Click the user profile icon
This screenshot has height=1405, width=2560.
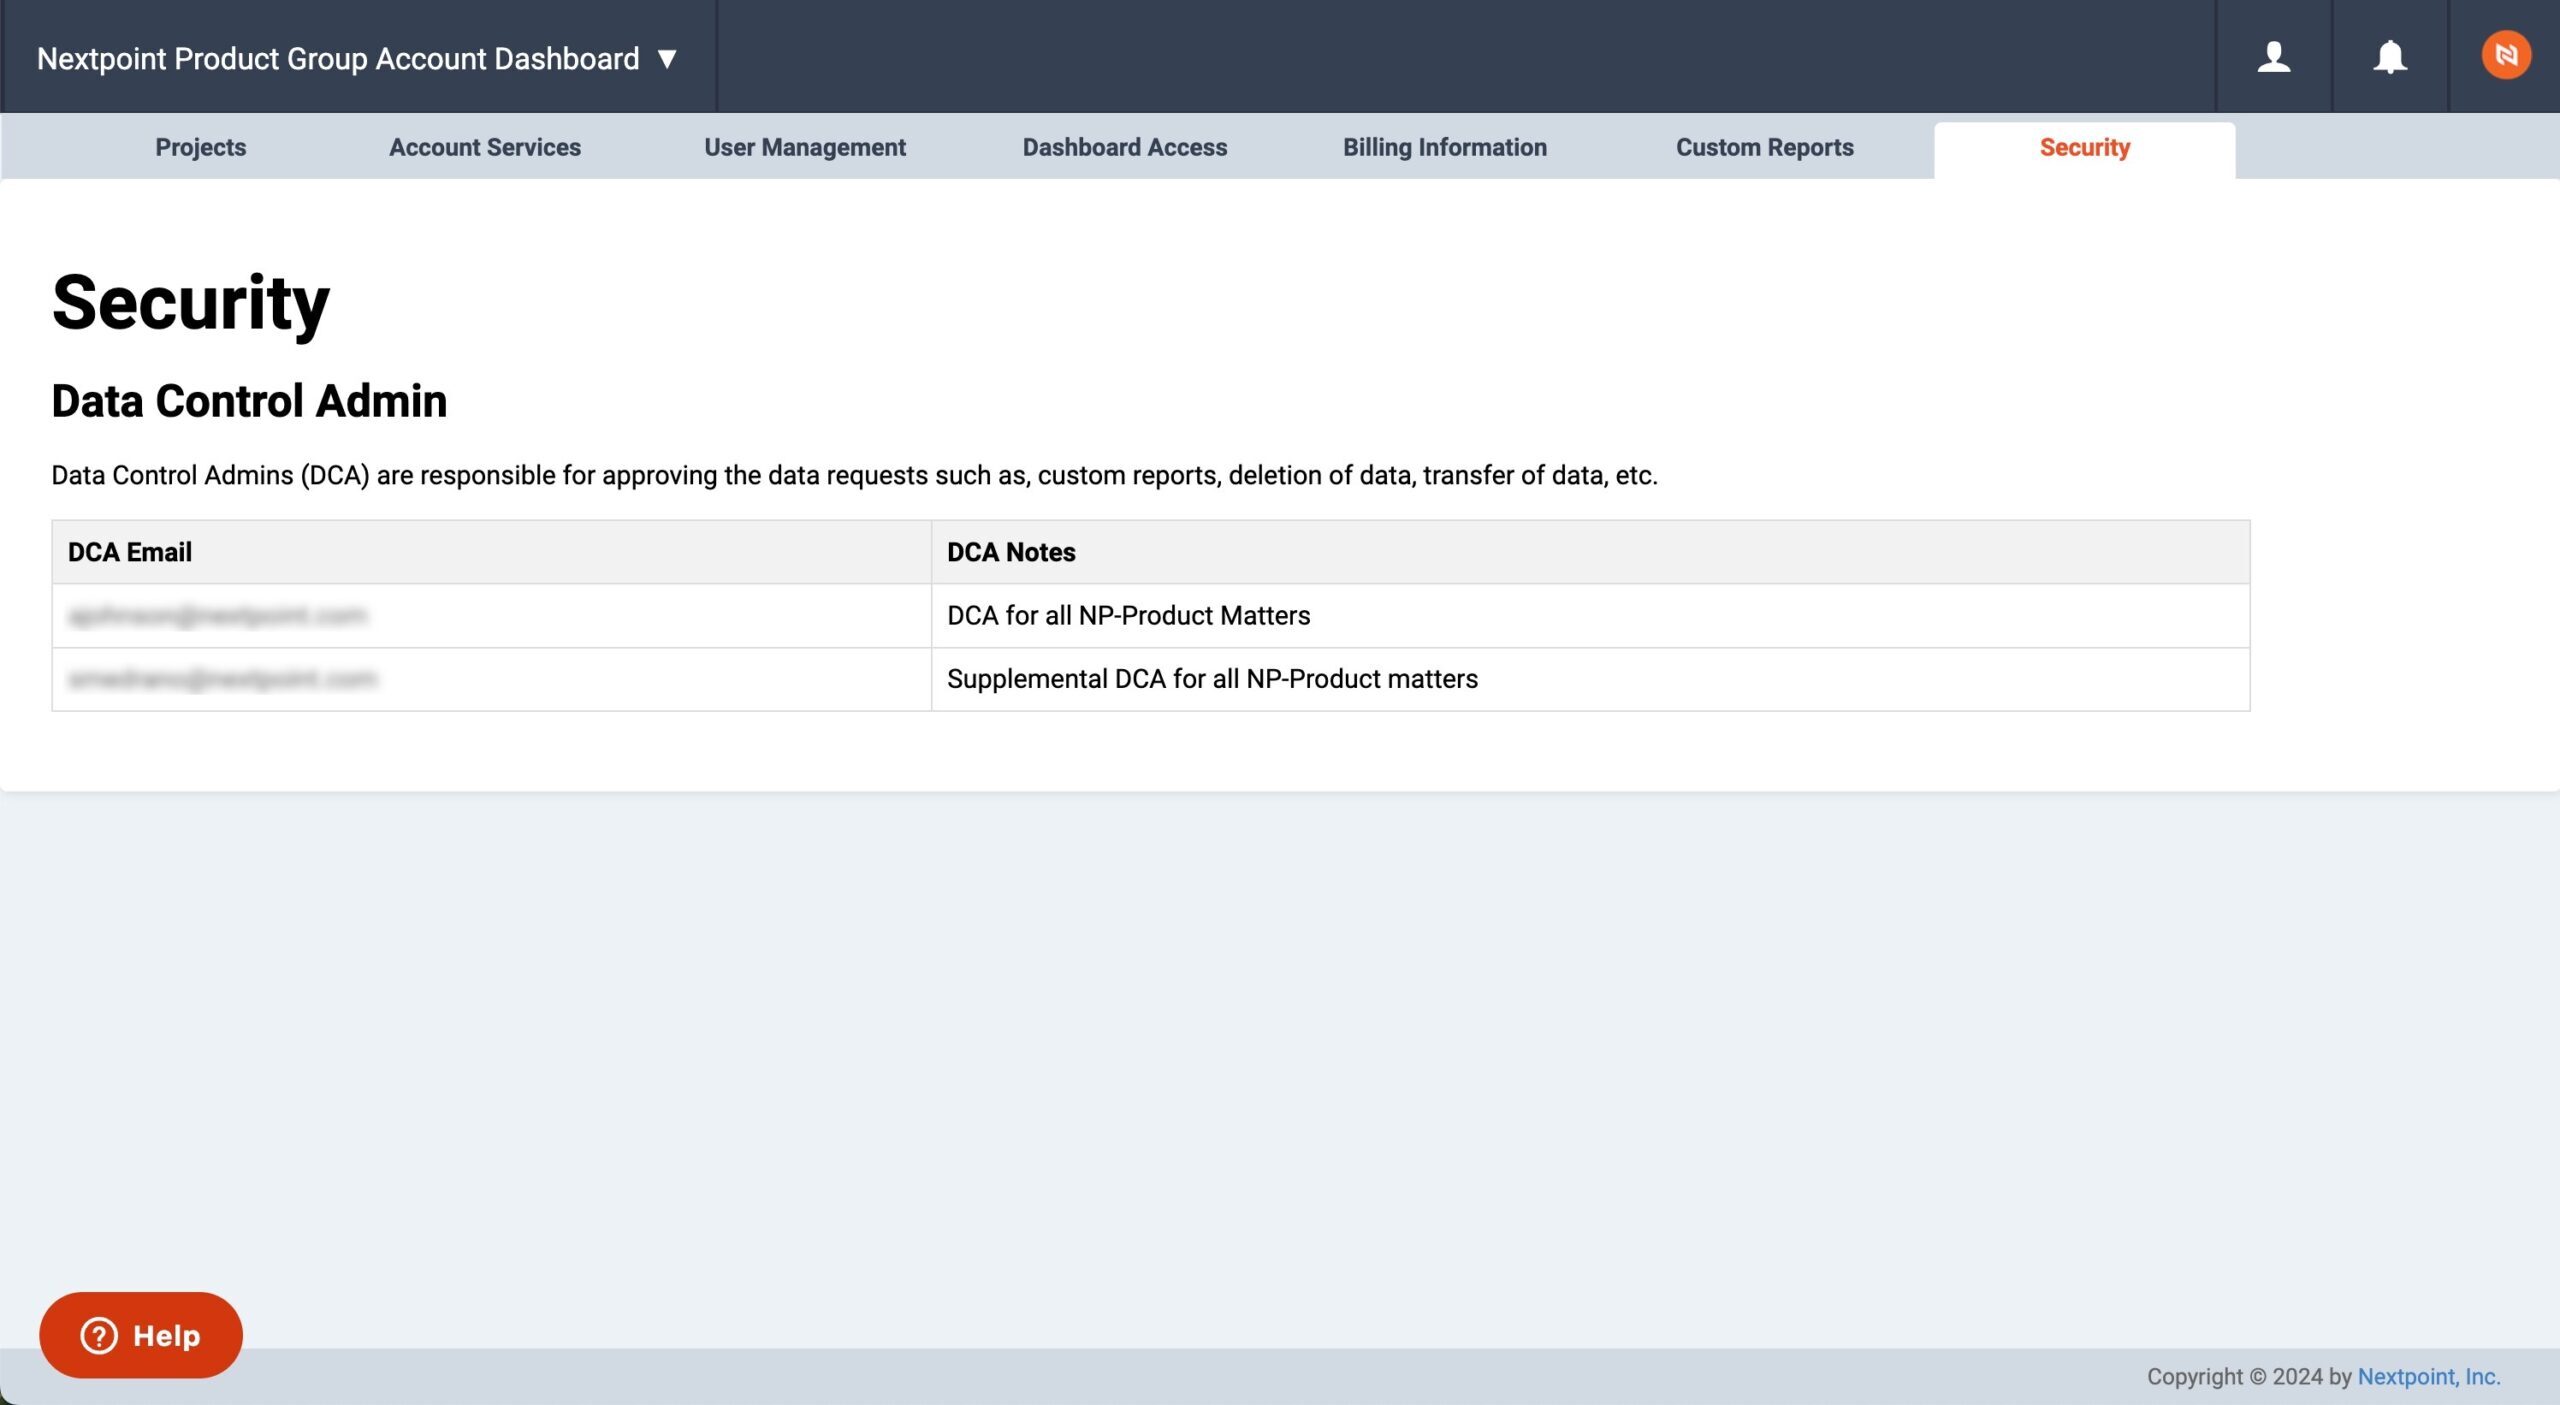click(x=2273, y=56)
